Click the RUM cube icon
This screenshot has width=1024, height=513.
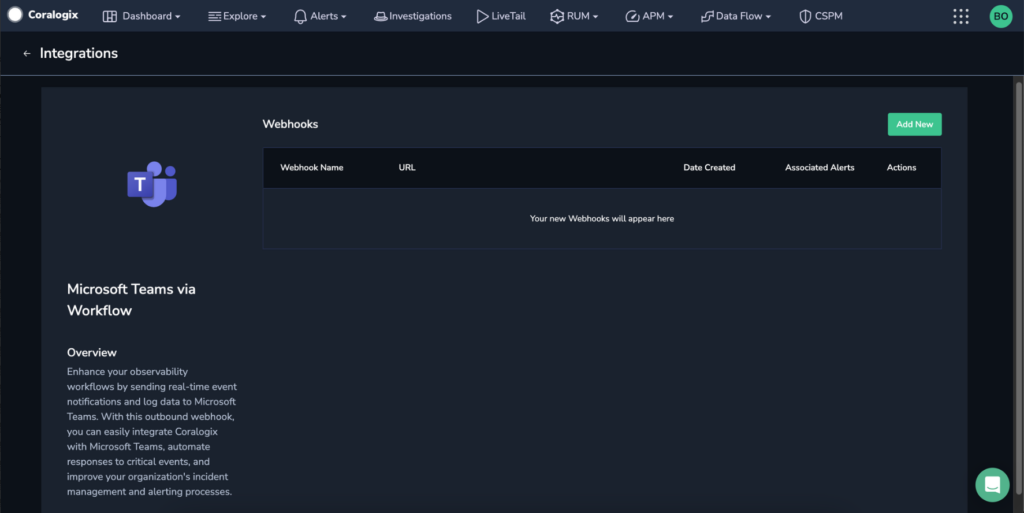point(557,16)
